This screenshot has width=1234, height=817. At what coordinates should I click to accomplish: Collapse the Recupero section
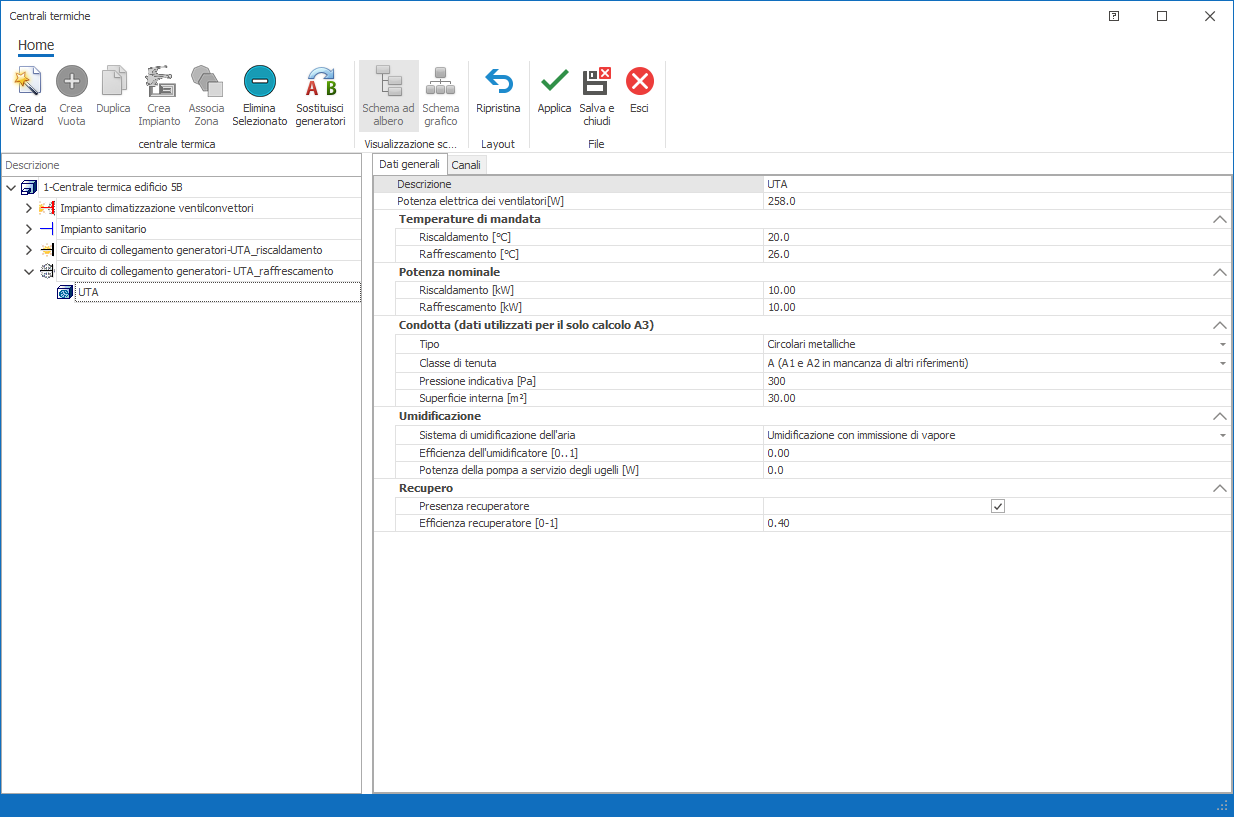(x=1219, y=488)
